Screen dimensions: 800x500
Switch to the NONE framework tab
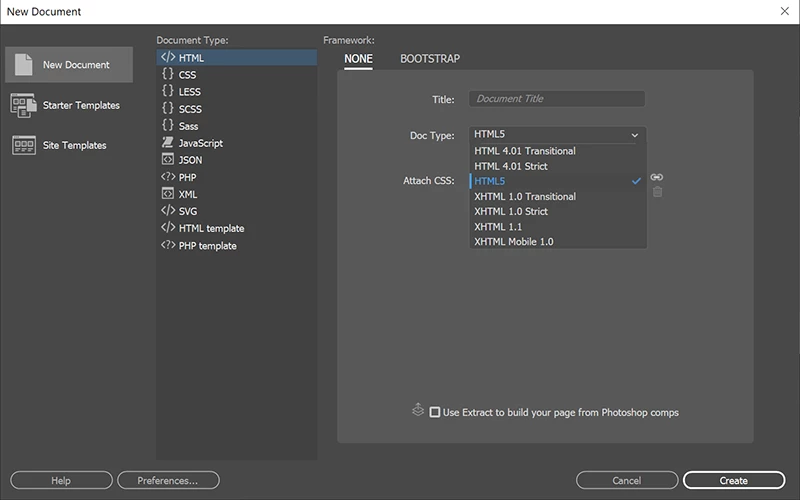[358, 59]
